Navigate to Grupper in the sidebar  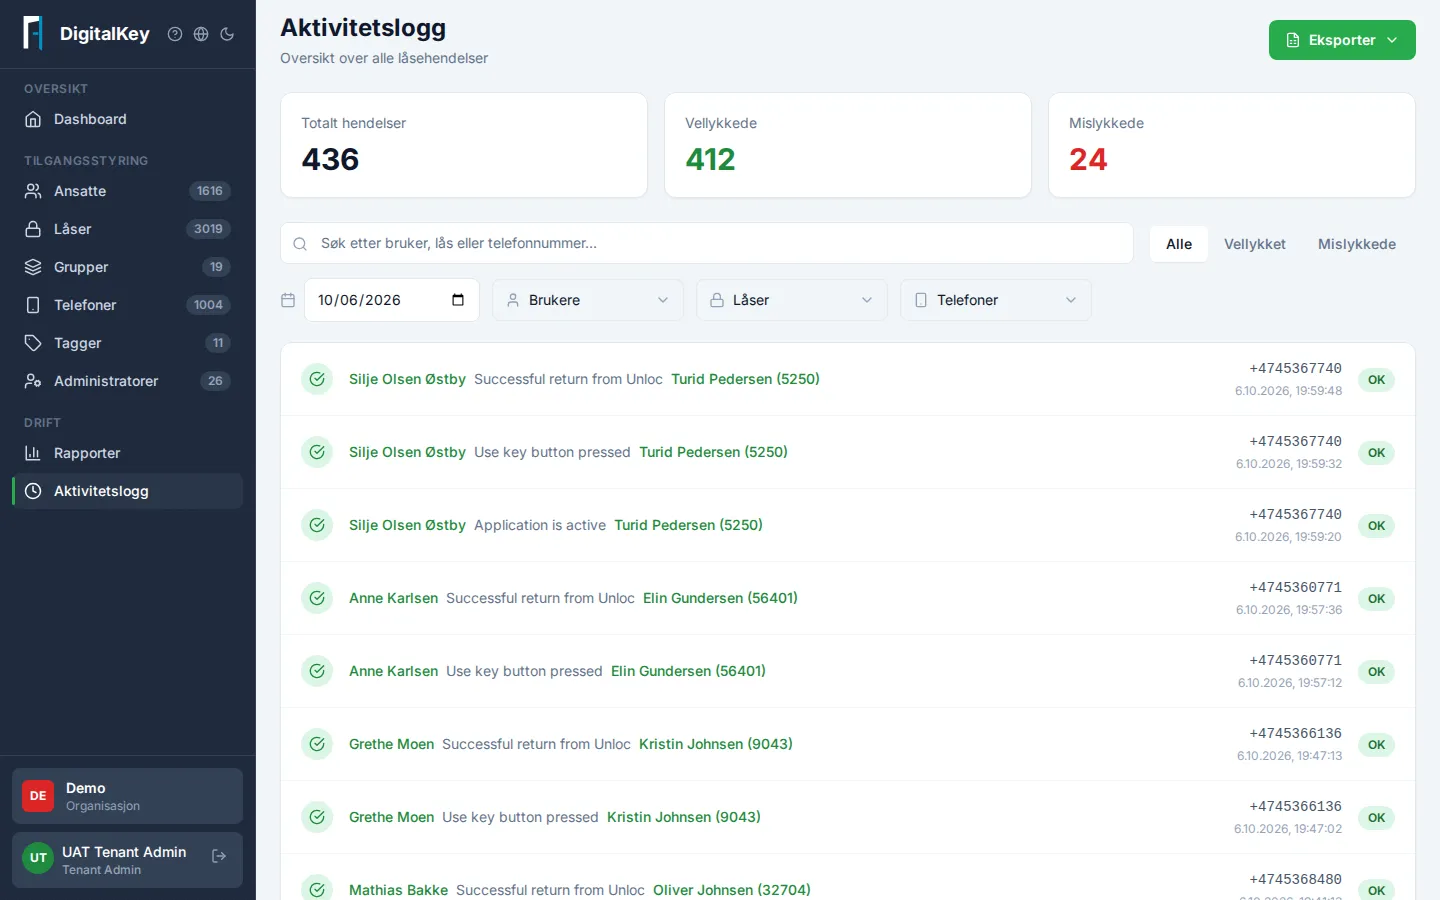pyautogui.click(x=127, y=267)
